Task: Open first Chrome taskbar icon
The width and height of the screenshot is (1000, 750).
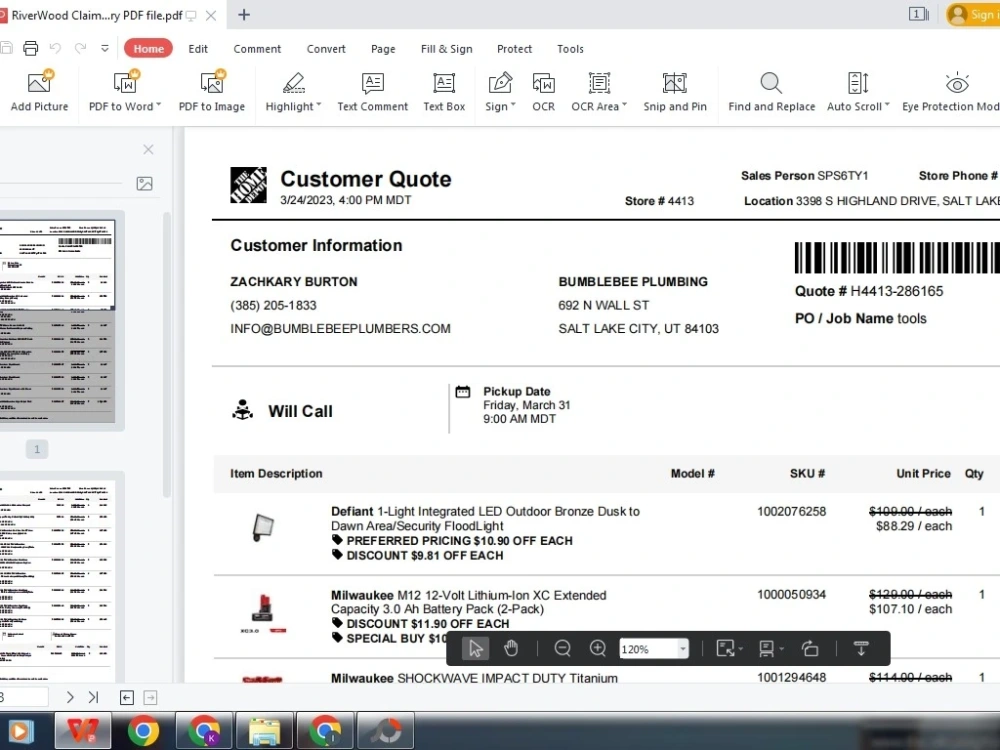Action: [143, 731]
